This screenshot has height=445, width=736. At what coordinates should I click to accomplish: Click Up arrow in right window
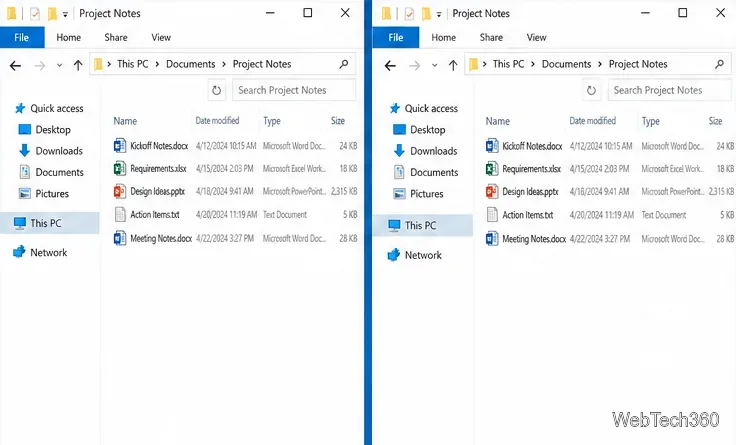(x=452, y=65)
